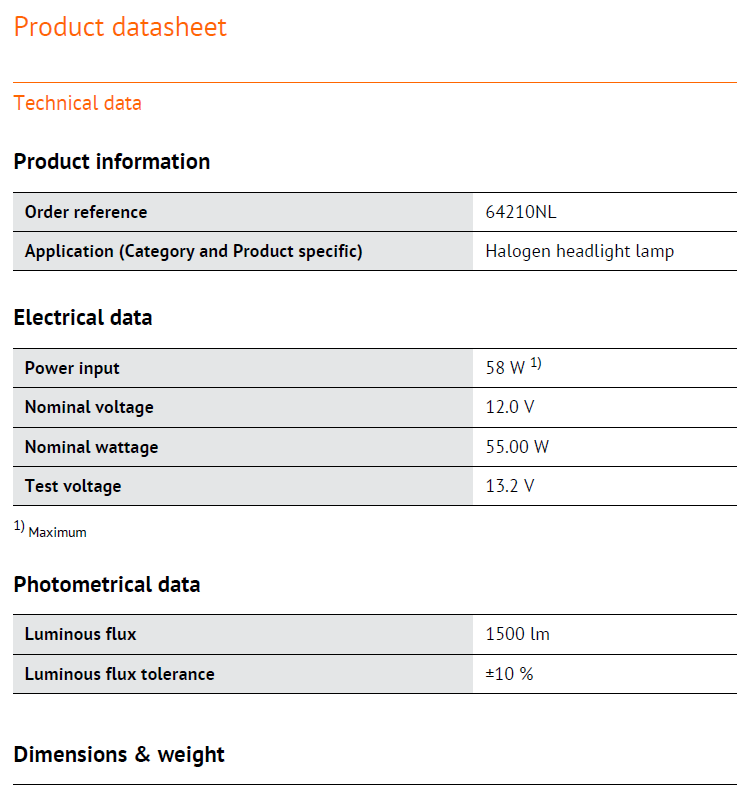Click the Halogen headlight lamp value
Viewport: 737px width, 791px height.
point(579,251)
